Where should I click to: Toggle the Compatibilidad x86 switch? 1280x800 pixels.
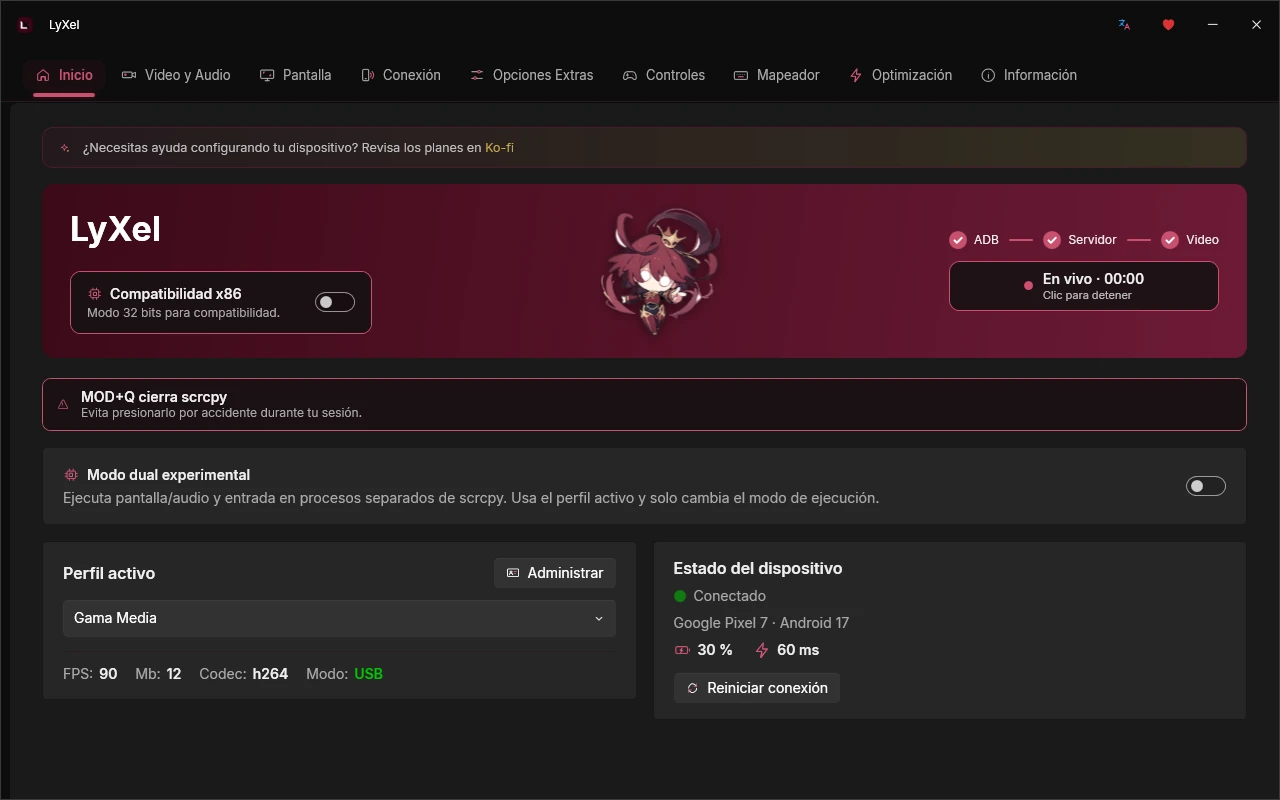point(335,302)
